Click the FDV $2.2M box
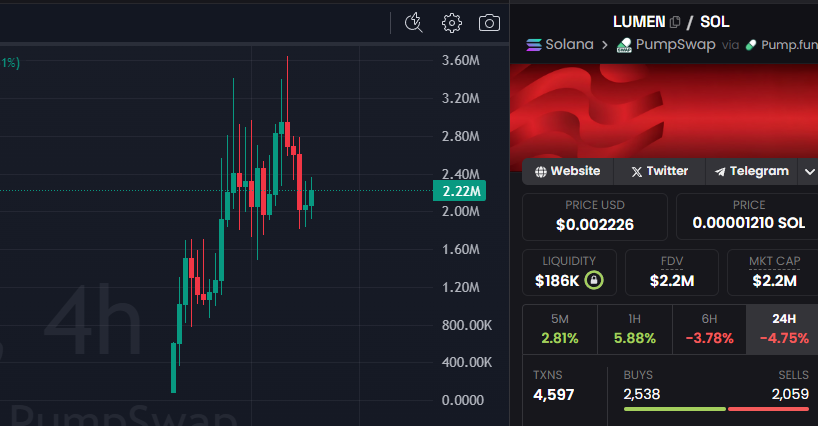 672,272
